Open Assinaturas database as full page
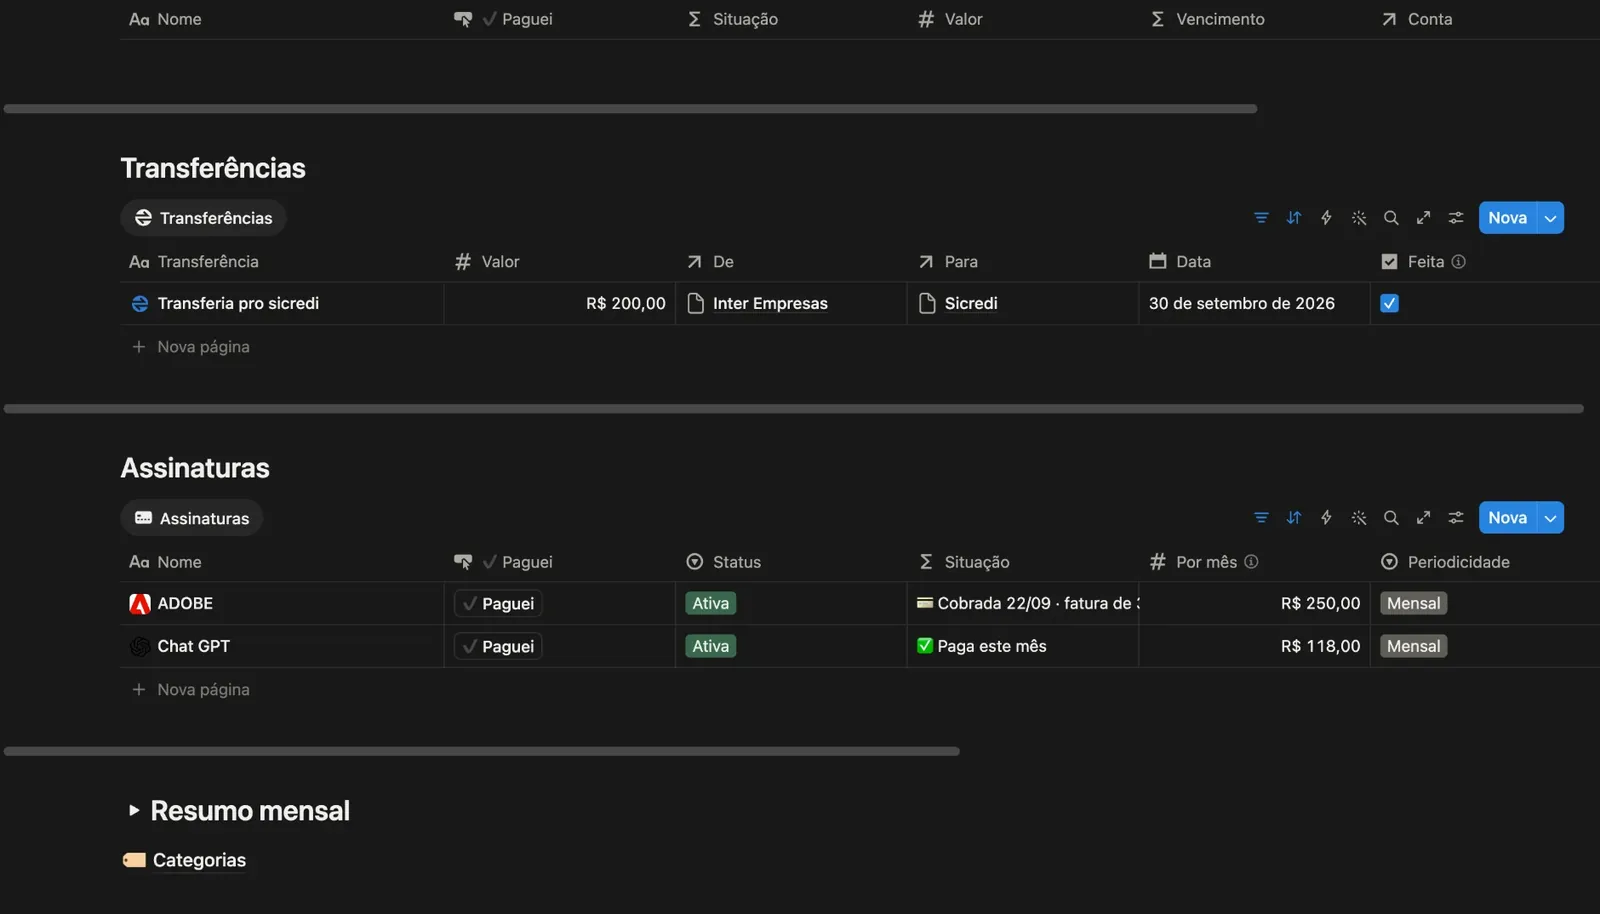 coord(1424,518)
